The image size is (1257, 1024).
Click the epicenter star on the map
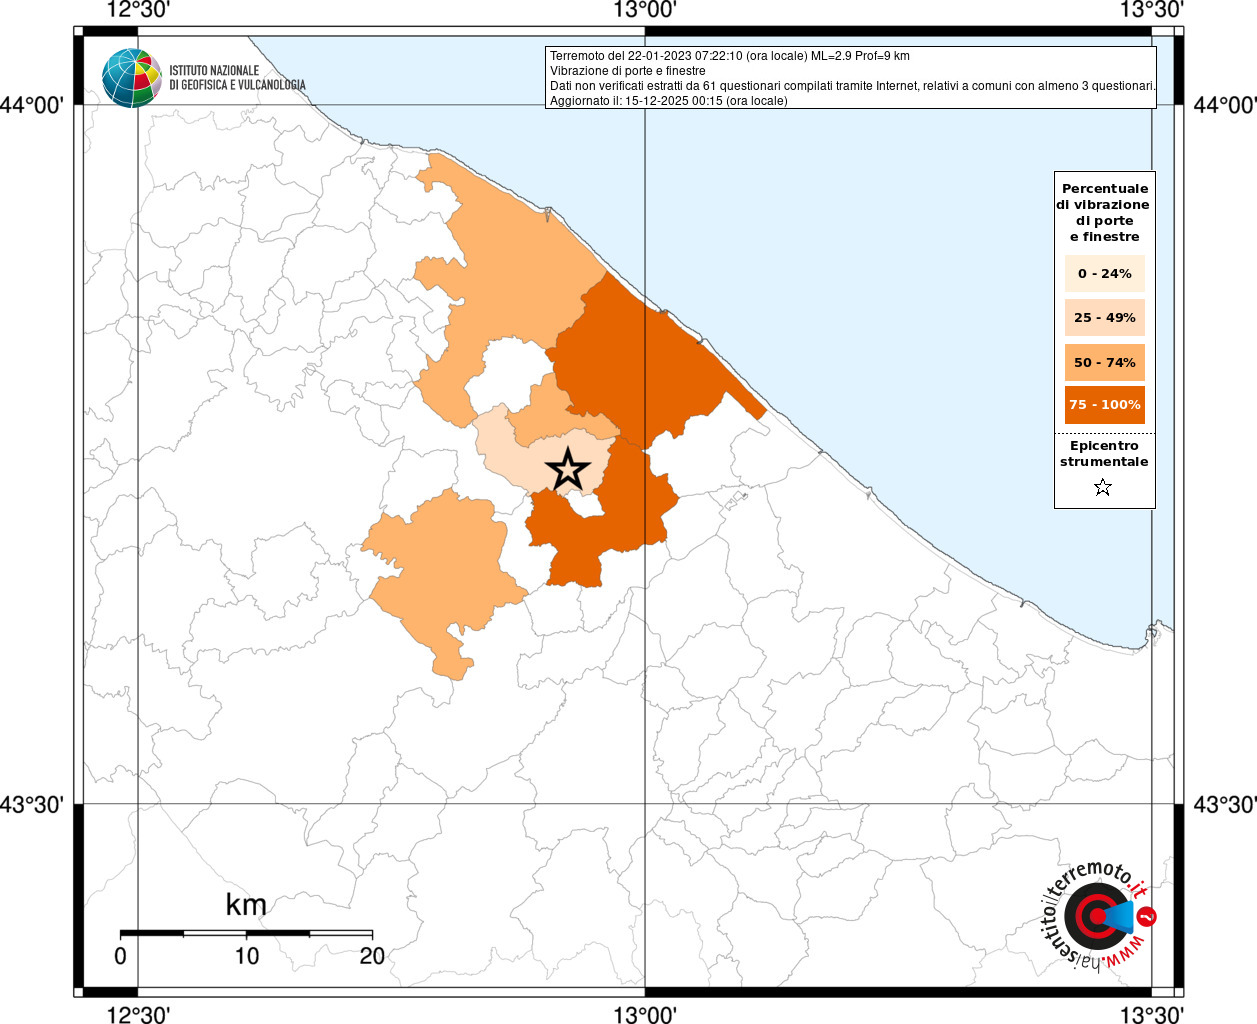[x=568, y=469]
